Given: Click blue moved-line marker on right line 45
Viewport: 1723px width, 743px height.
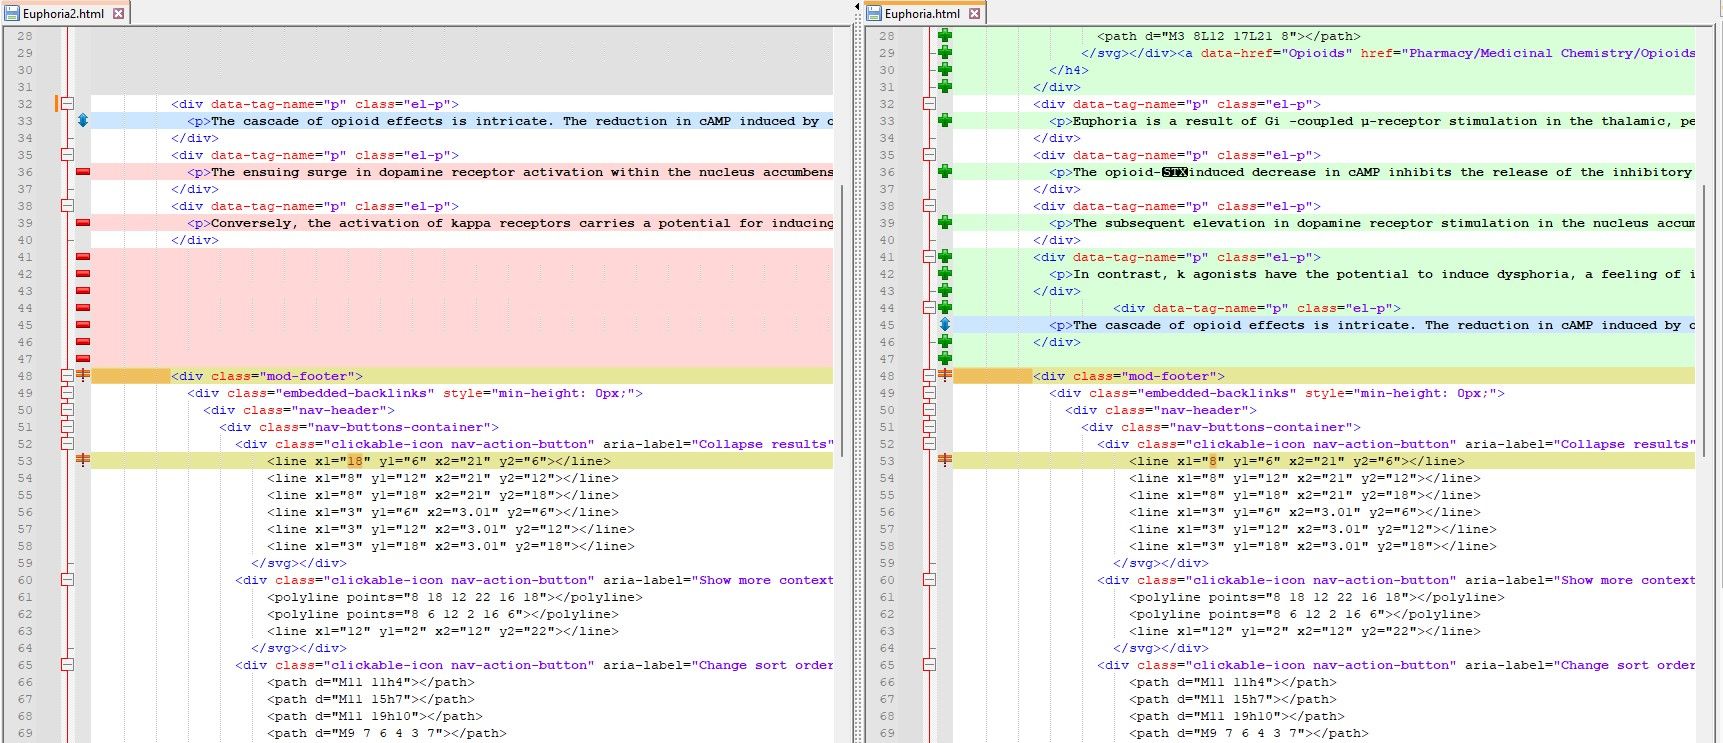Looking at the screenshot, I should [x=945, y=325].
